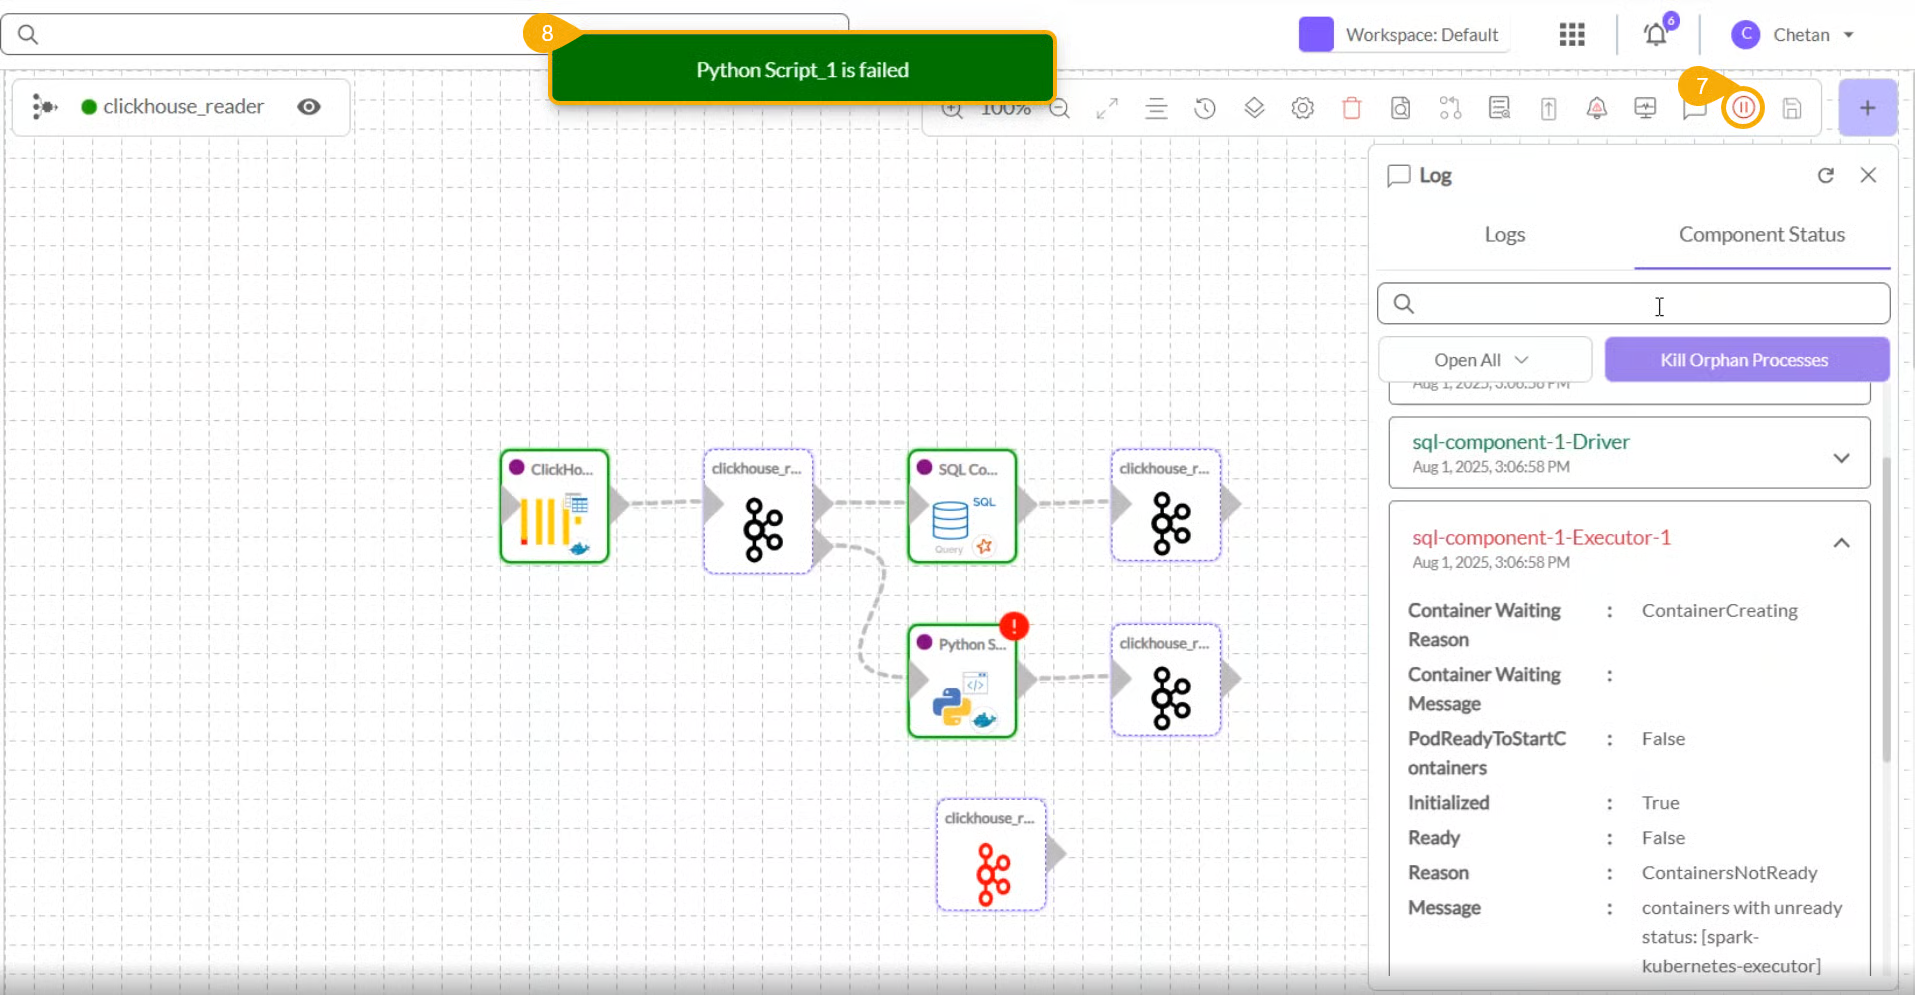Screen dimensions: 1915x995
Task: Collapse the sql-component-1-Executor-1 entry
Action: (1840, 543)
